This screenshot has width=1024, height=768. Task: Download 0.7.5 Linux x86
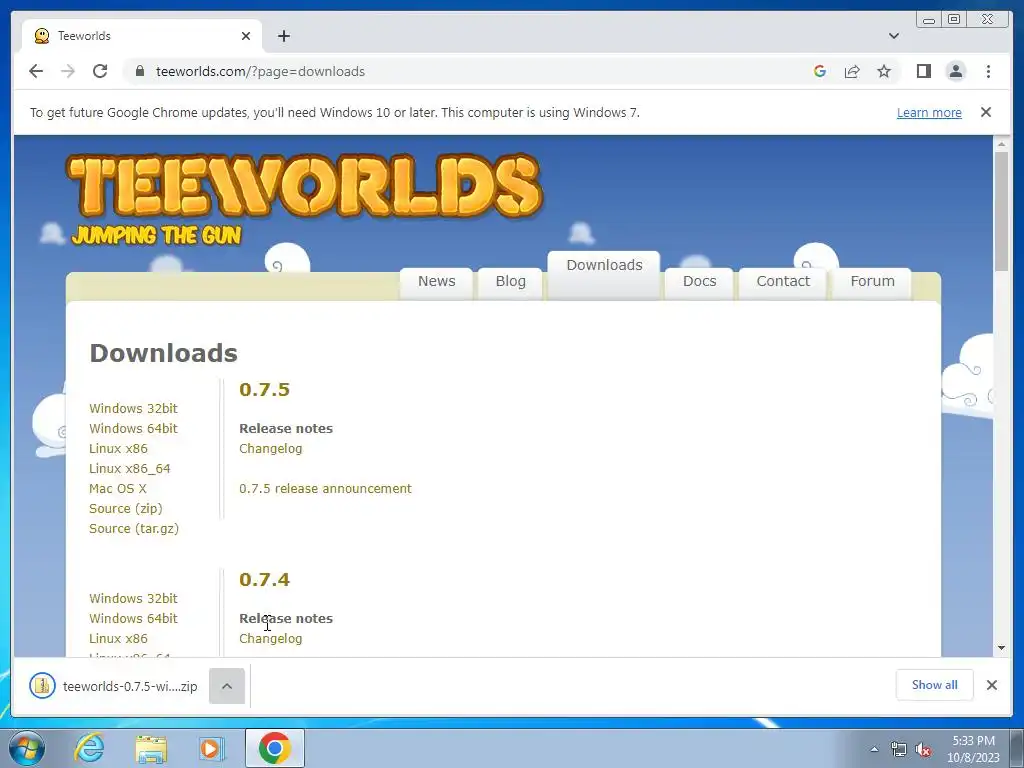pyautogui.click(x=118, y=449)
